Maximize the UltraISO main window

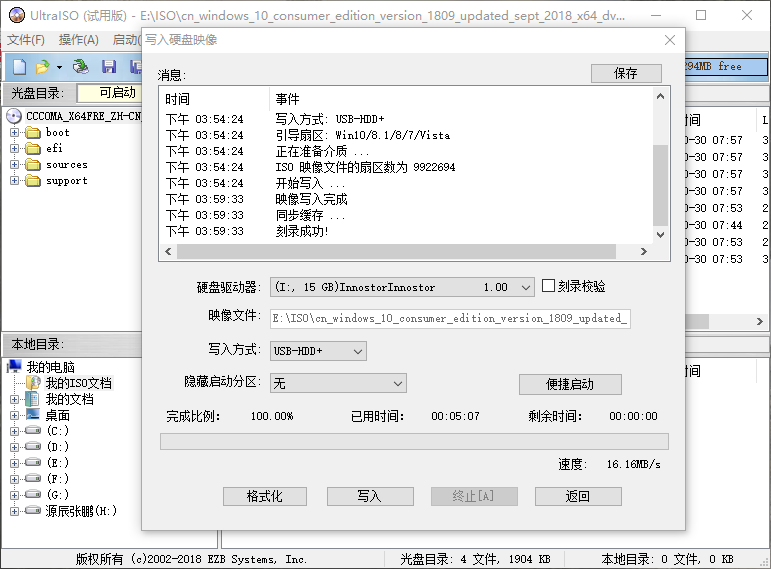[x=701, y=15]
